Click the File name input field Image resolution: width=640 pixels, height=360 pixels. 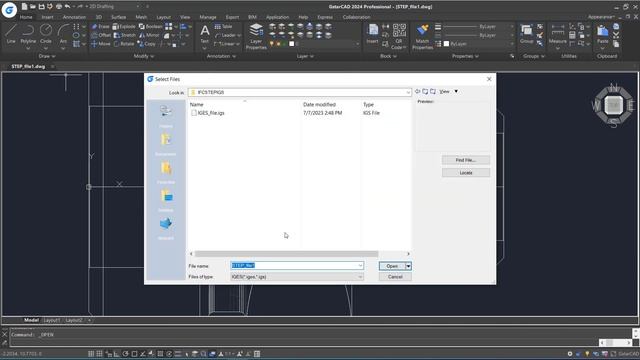297,266
